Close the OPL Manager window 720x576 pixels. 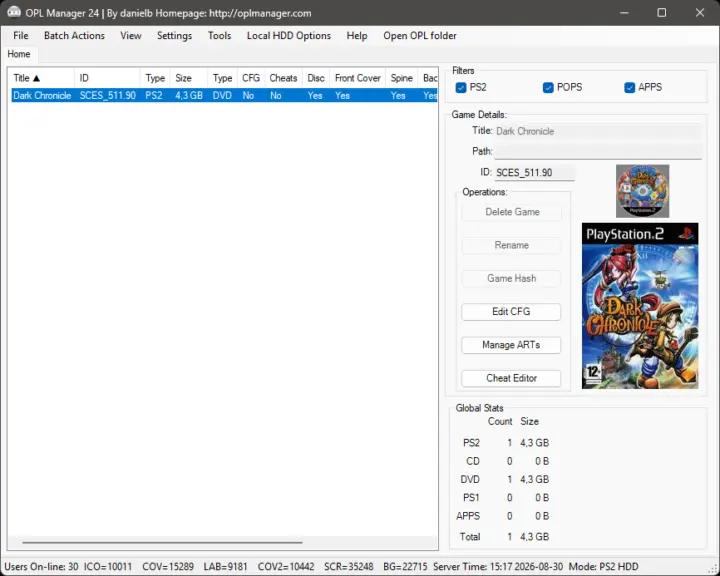tap(700, 12)
